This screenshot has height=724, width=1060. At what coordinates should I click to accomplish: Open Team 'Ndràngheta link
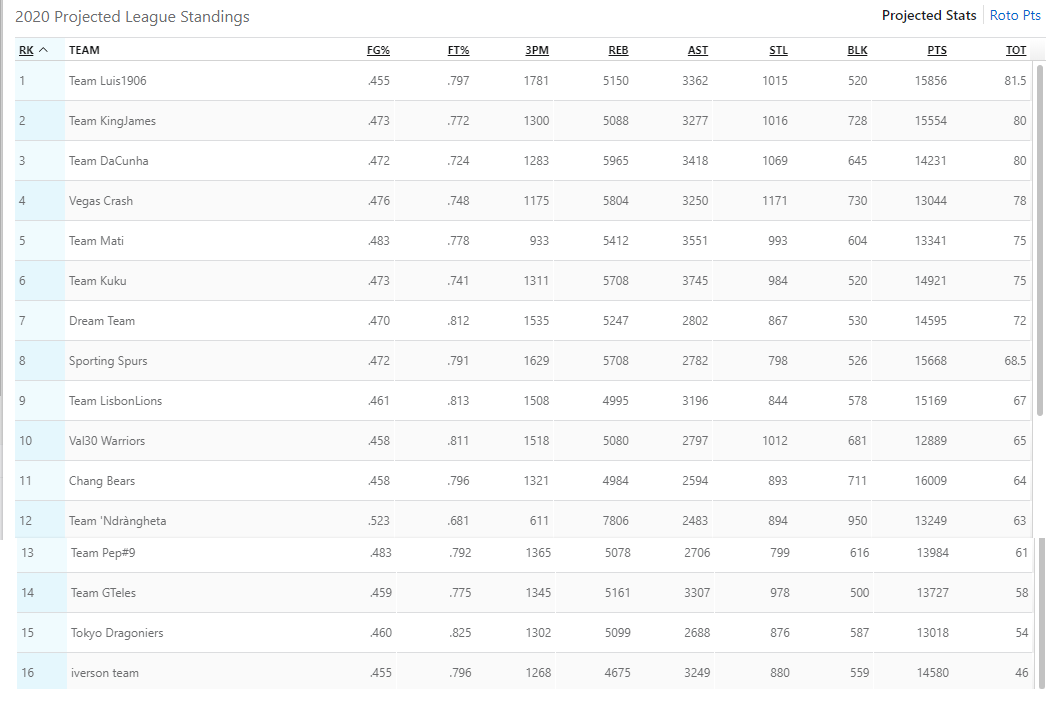coord(117,521)
